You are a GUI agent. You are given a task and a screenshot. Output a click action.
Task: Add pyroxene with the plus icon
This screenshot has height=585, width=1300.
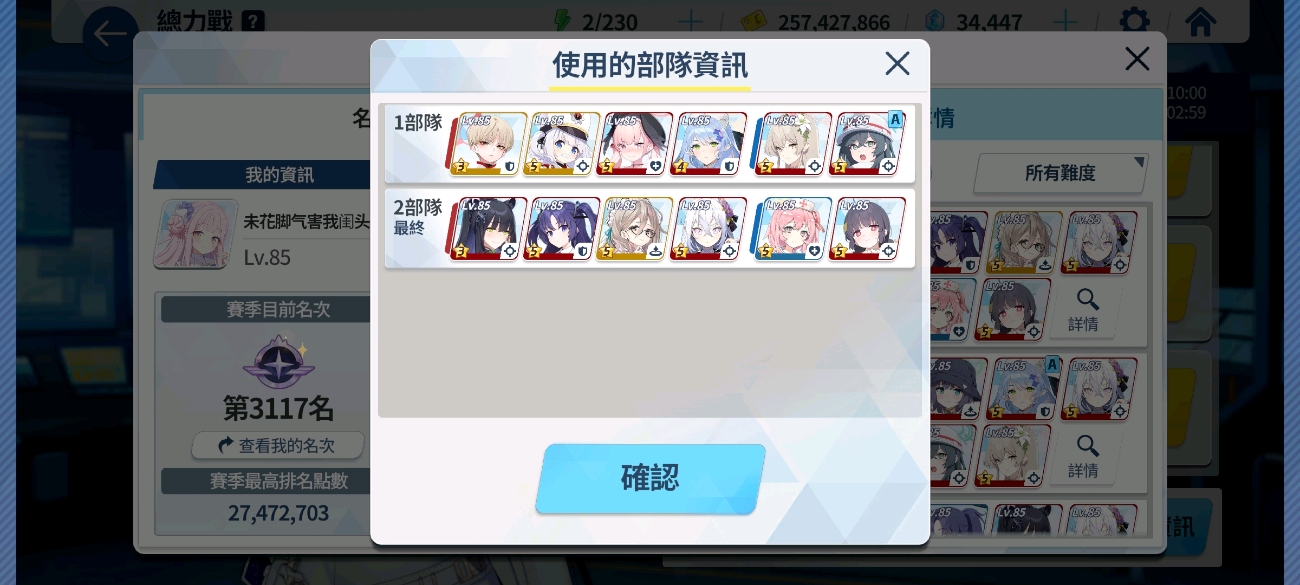(1066, 22)
